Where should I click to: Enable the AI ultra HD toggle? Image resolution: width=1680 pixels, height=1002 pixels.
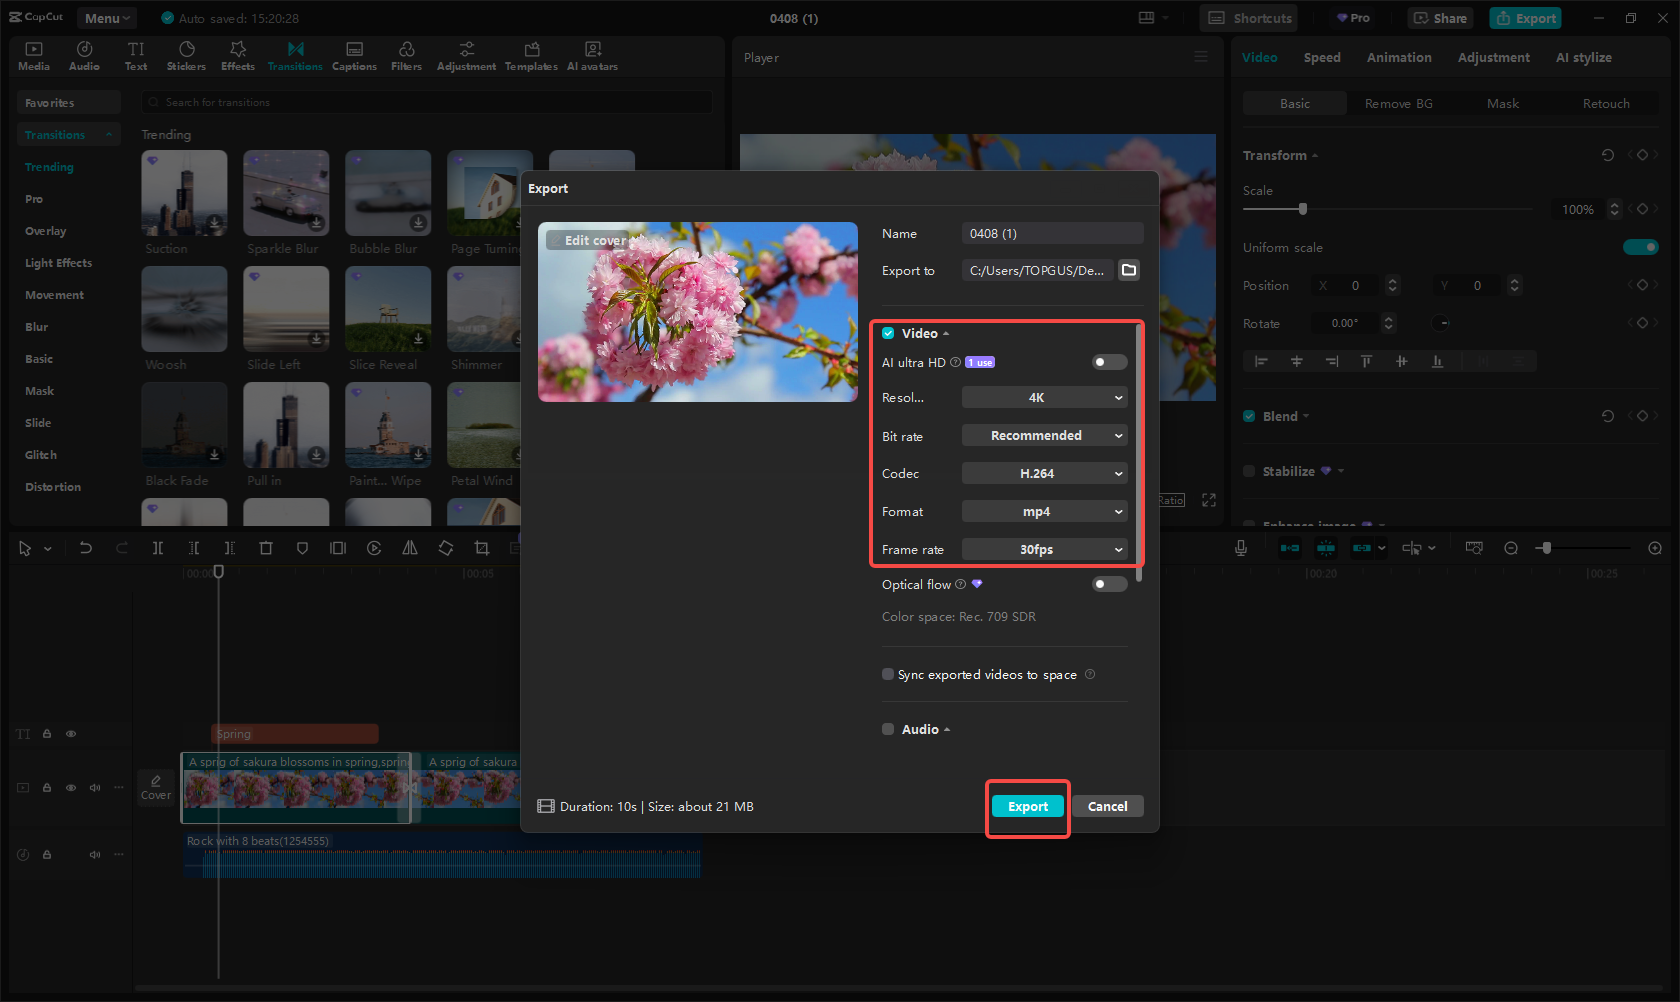point(1109,362)
